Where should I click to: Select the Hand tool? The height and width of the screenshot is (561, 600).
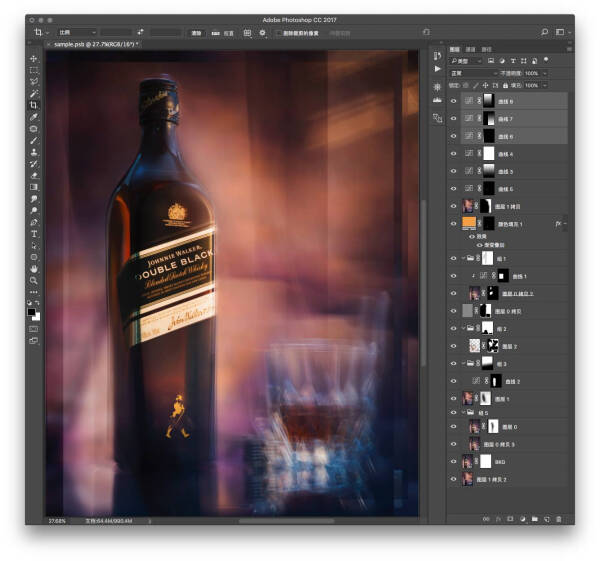tap(34, 269)
